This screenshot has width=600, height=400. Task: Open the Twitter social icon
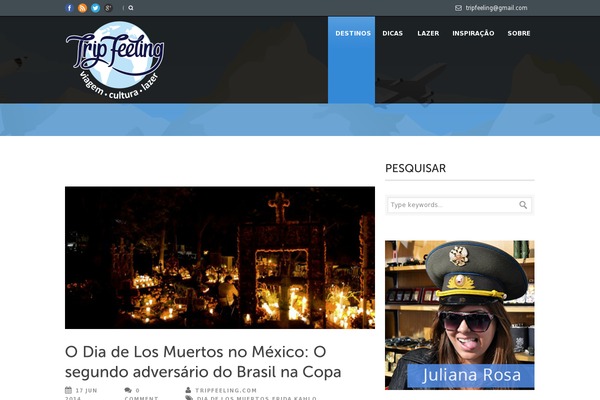point(95,8)
